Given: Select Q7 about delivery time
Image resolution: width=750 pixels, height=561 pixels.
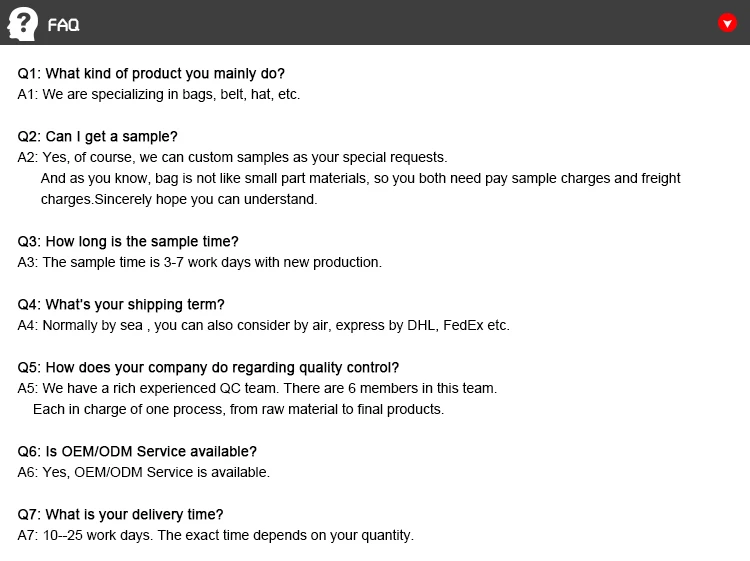Looking at the screenshot, I should pyautogui.click(x=120, y=514).
